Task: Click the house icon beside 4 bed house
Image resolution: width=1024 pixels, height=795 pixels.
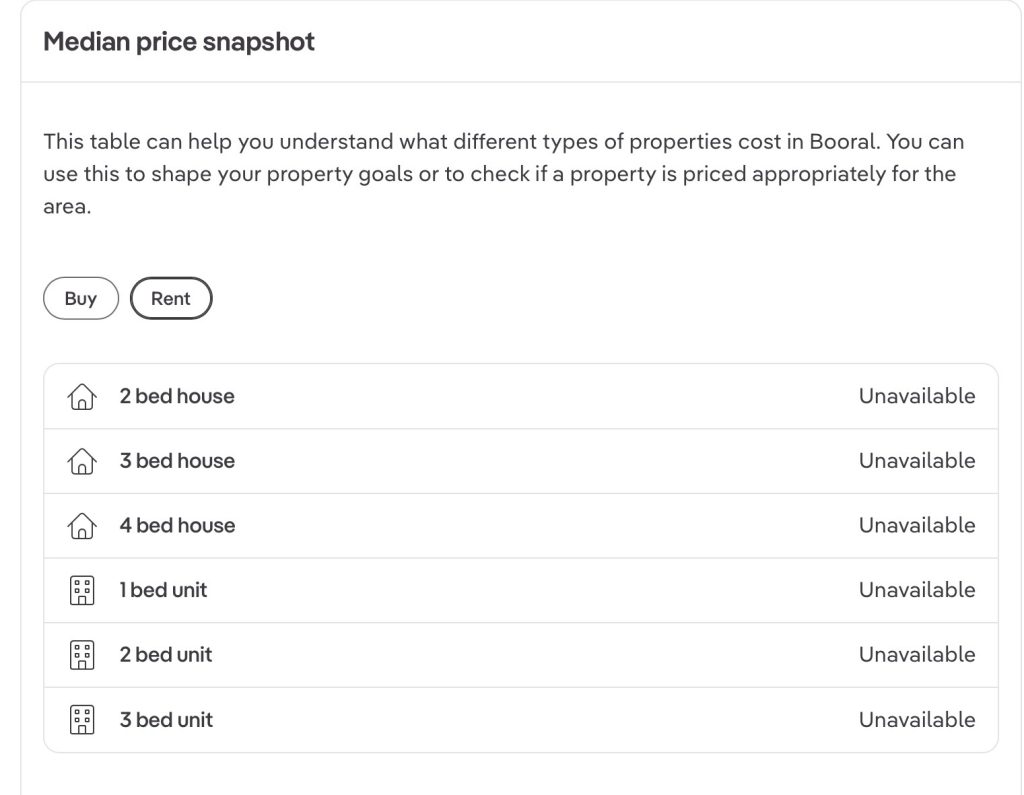Action: (x=81, y=526)
